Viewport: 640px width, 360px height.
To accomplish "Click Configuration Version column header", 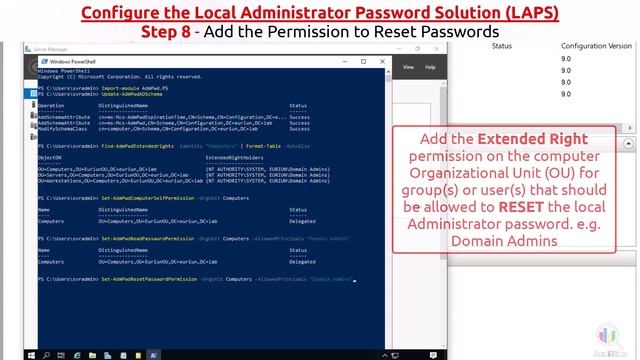I will (596, 46).
